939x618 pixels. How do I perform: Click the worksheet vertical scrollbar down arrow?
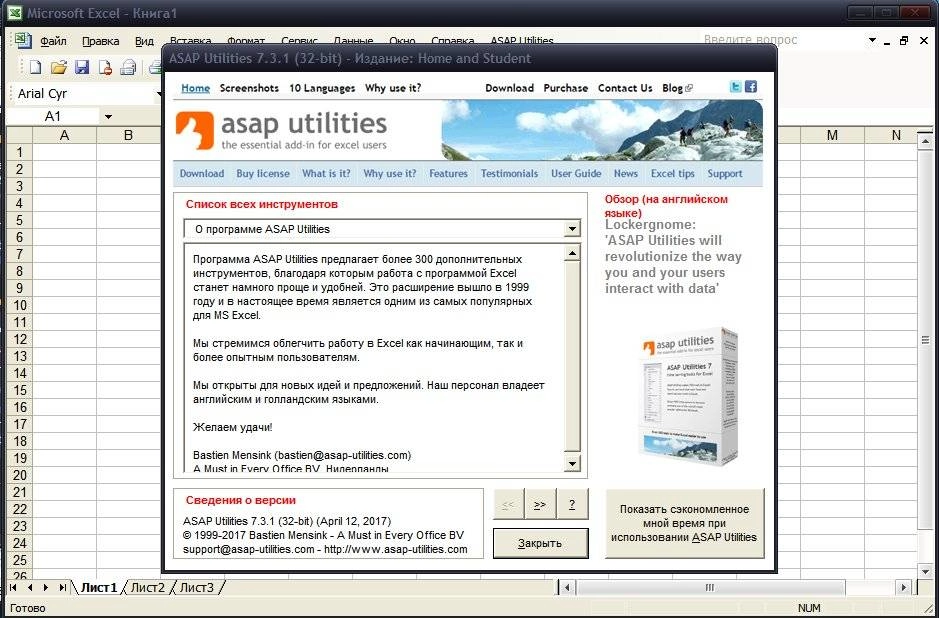pyautogui.click(x=925, y=571)
